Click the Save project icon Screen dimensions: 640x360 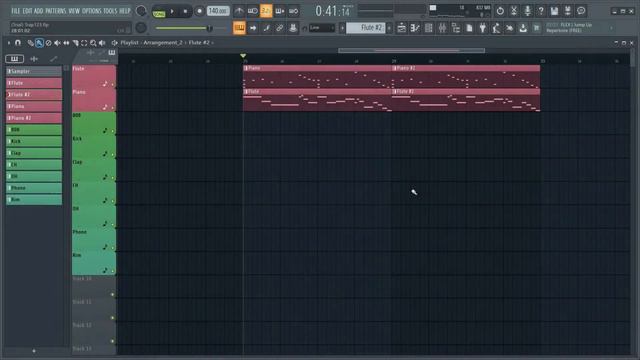[x=554, y=11]
